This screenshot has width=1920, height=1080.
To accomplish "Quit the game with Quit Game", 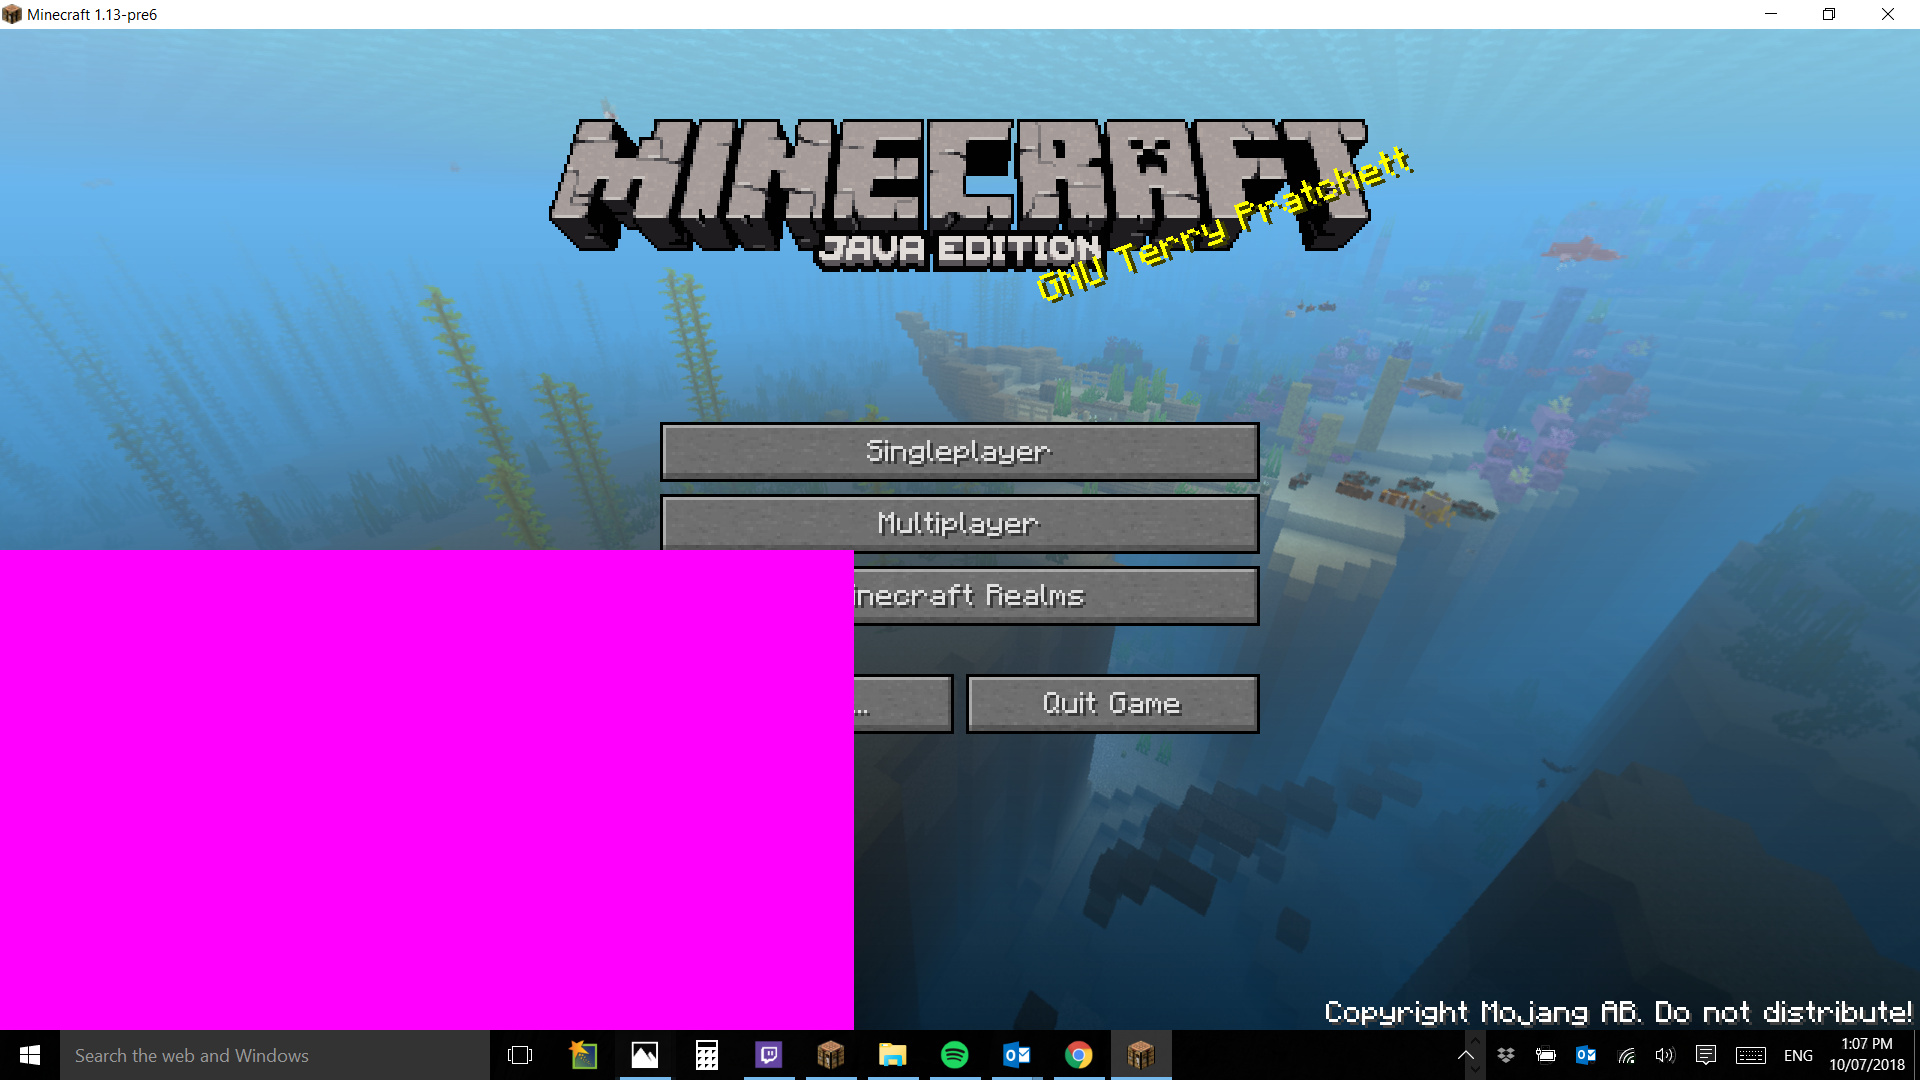I will 1112,704.
